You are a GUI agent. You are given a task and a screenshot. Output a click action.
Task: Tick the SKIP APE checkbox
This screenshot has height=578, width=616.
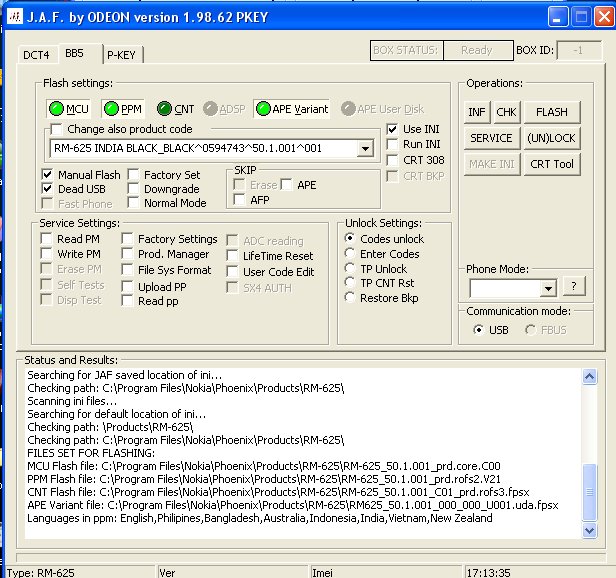(286, 185)
